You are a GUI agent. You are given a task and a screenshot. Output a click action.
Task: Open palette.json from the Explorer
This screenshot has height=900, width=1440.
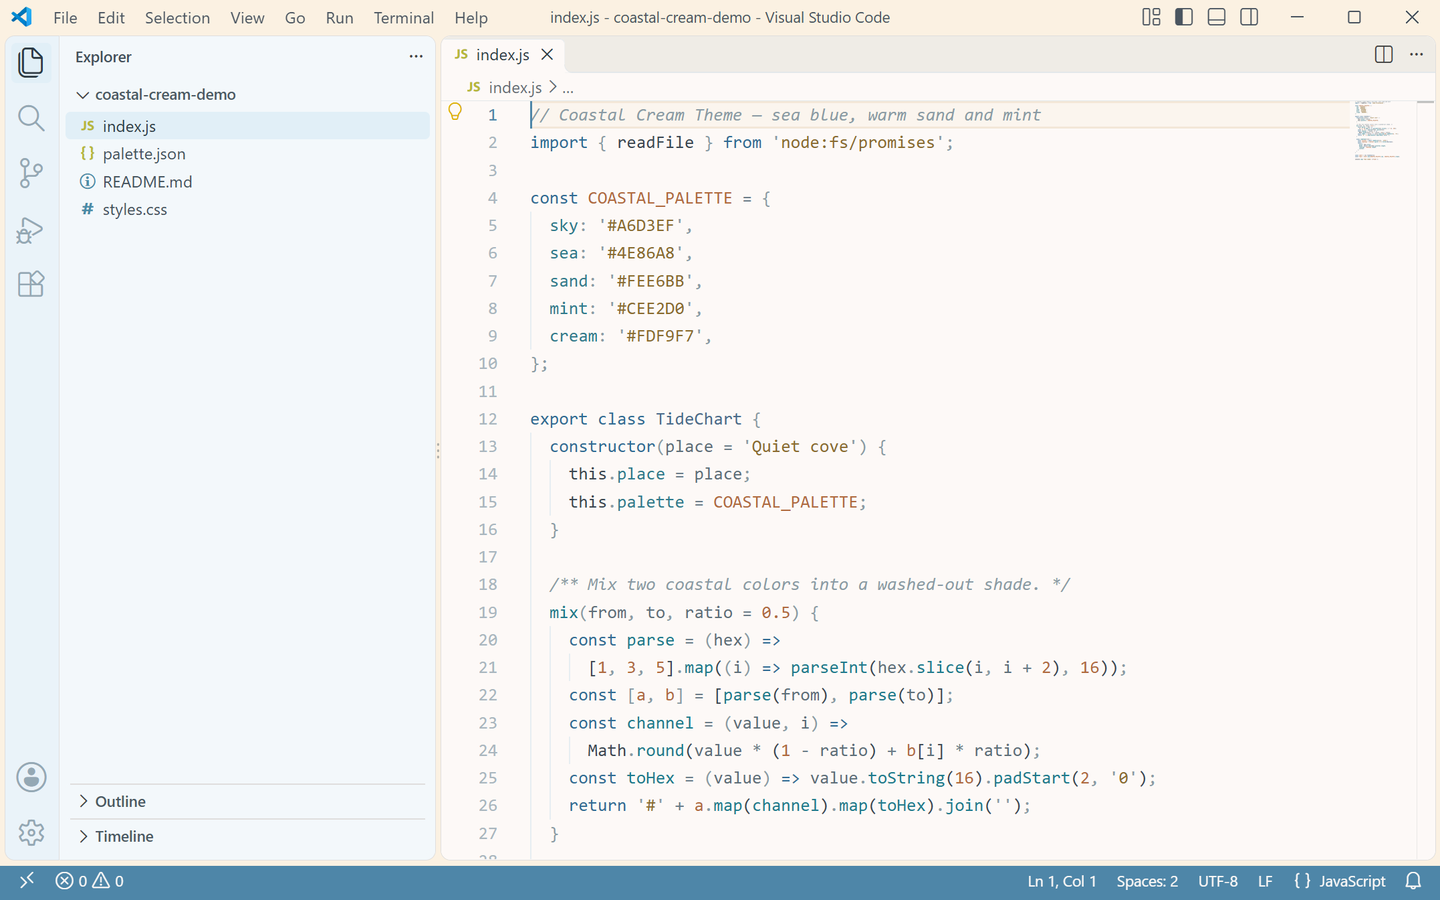point(248,154)
